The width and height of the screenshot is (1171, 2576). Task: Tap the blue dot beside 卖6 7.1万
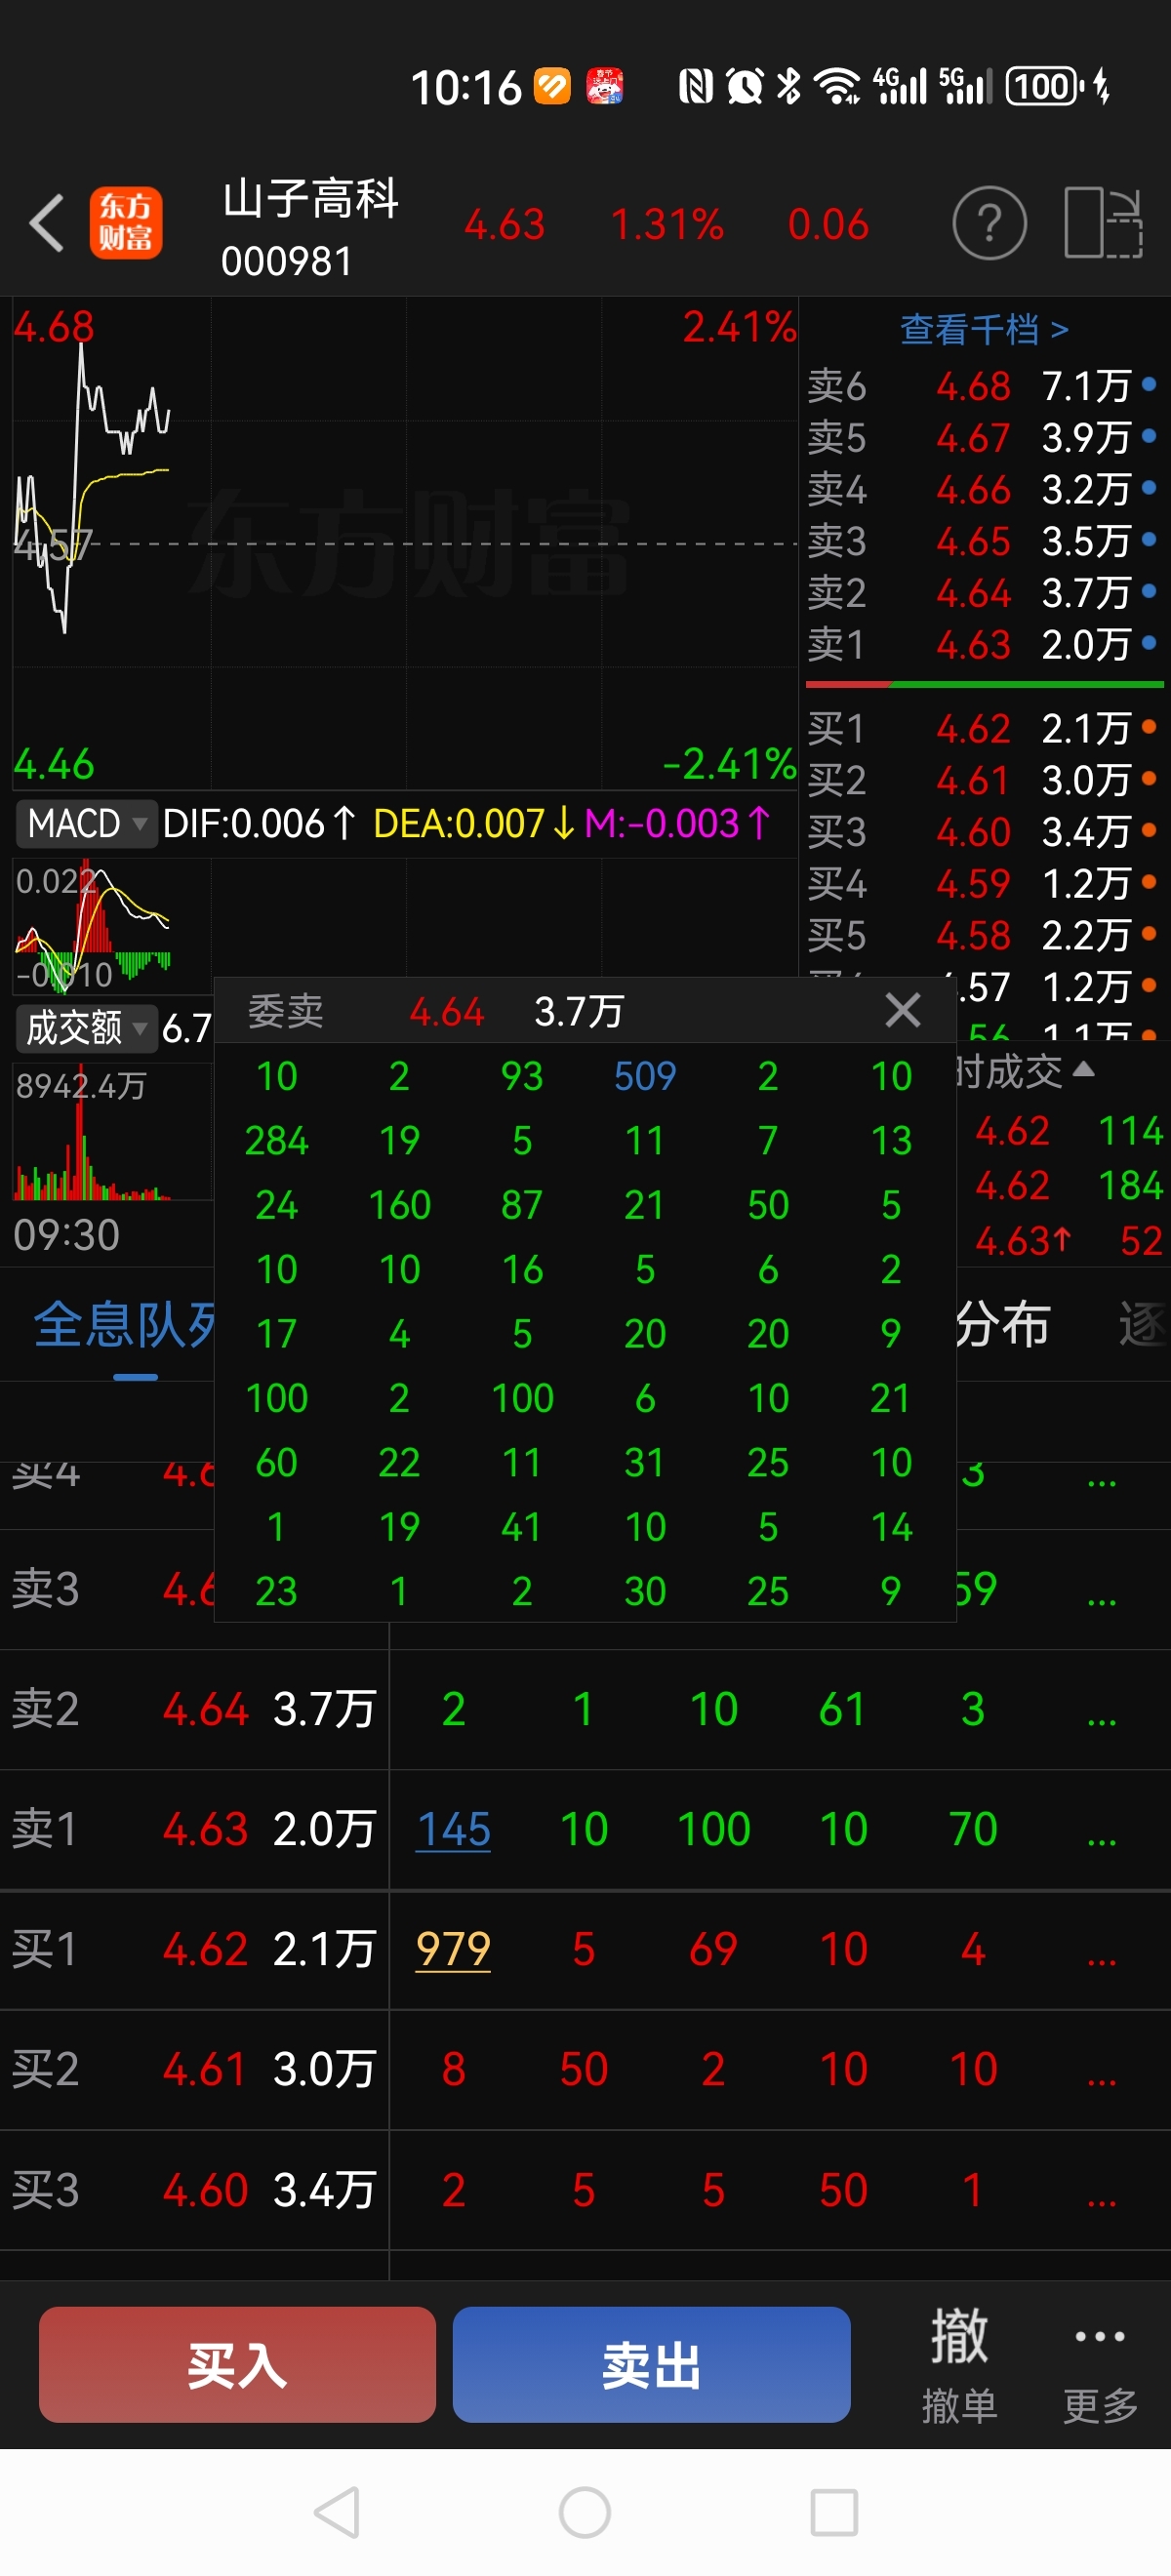(1149, 384)
